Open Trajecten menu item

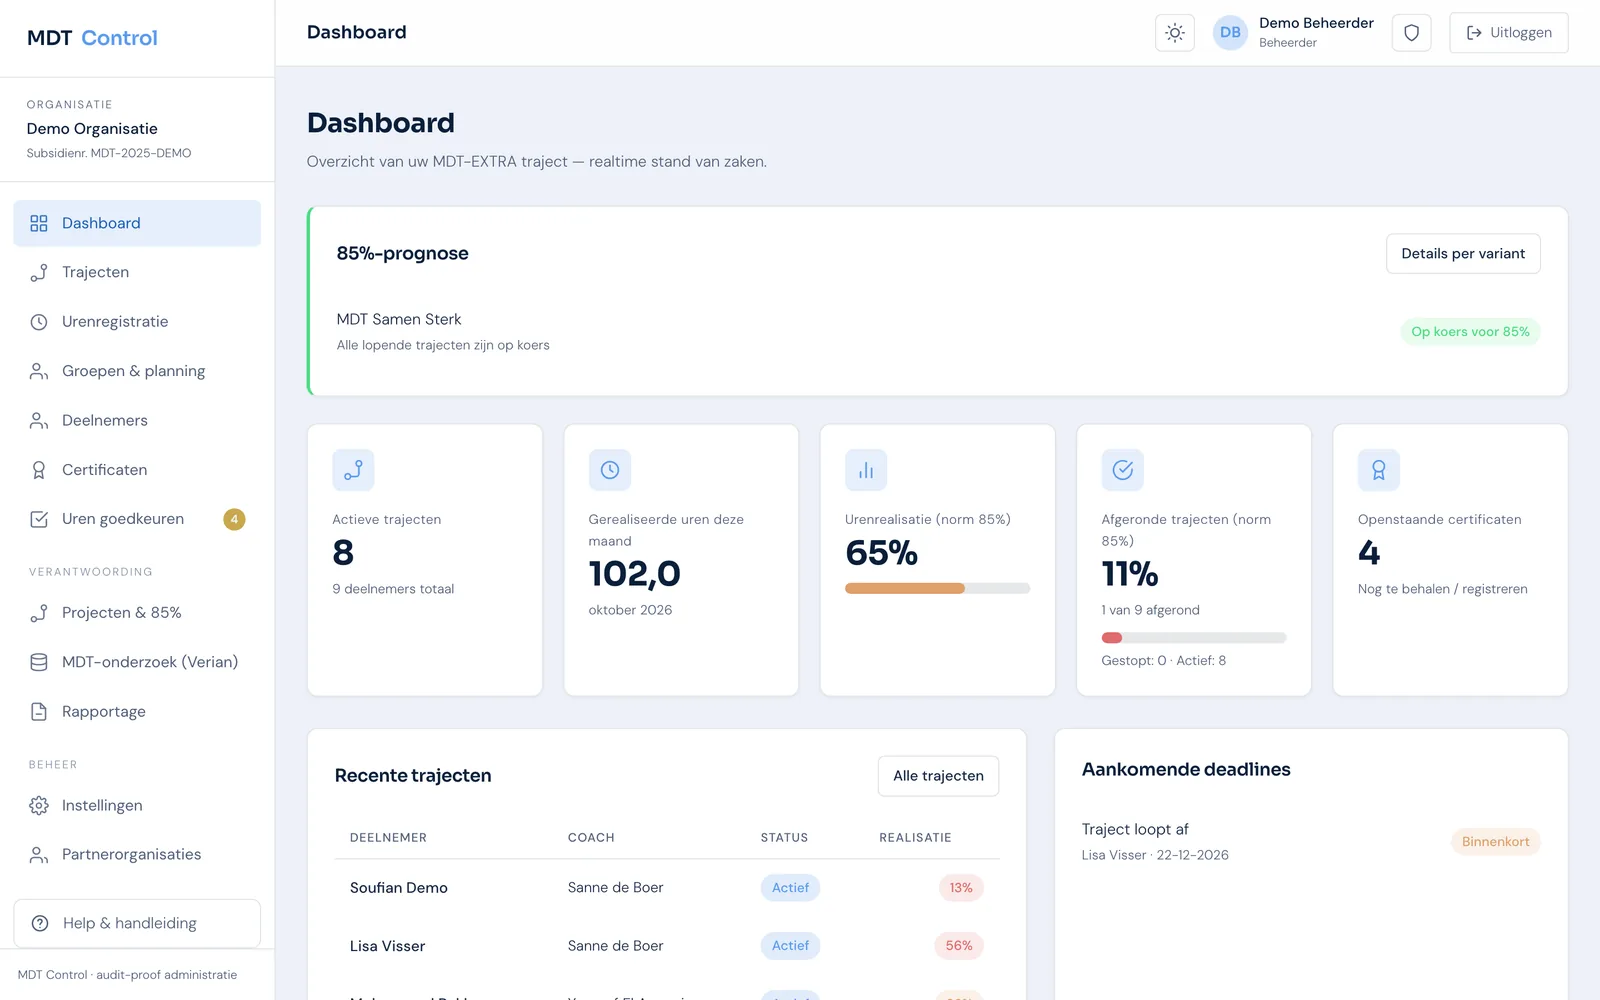point(137,272)
